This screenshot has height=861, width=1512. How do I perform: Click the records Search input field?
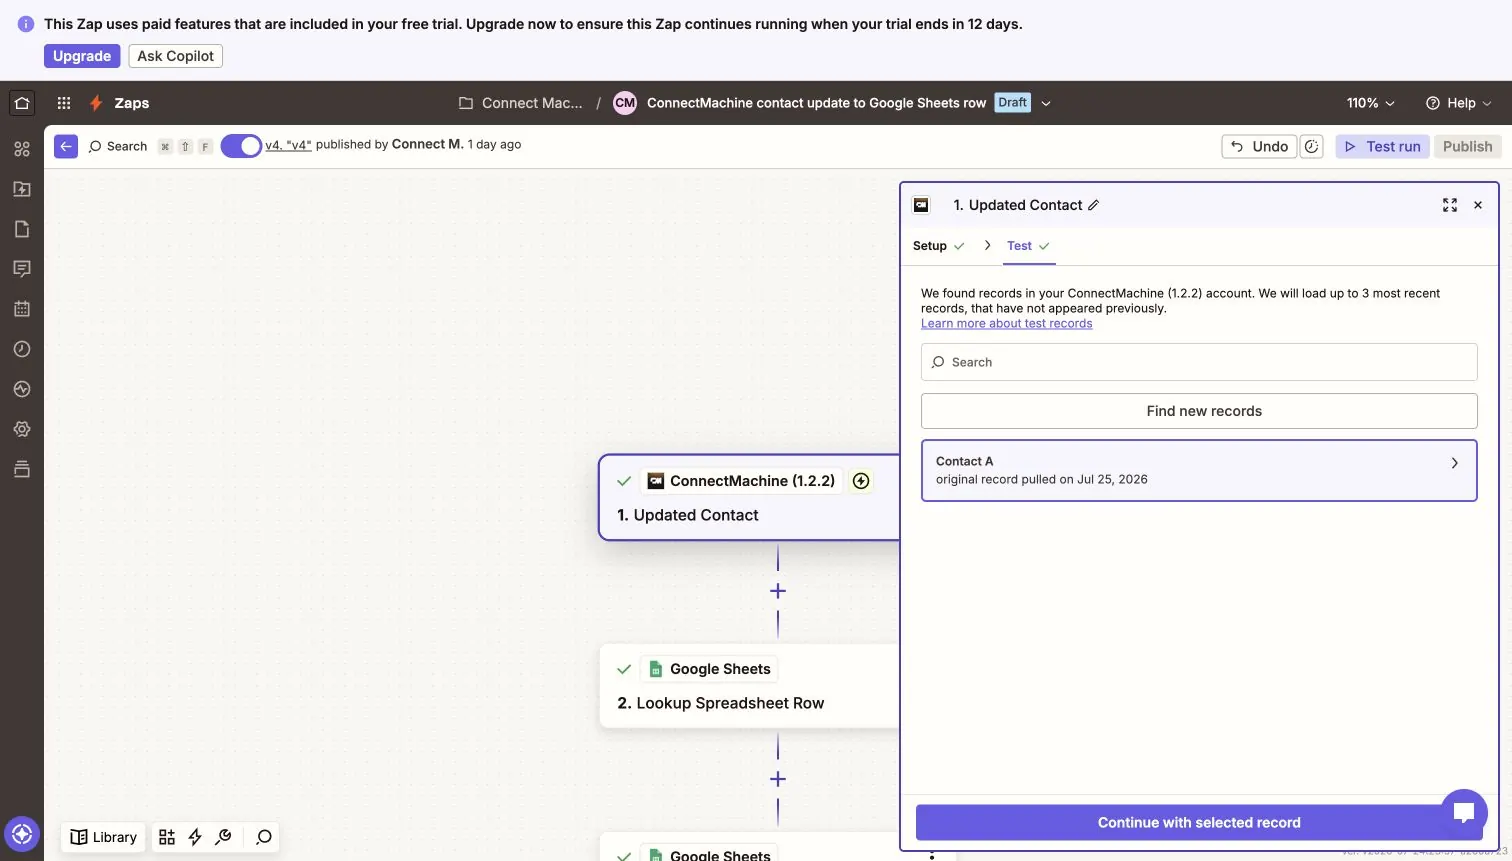tap(1199, 362)
